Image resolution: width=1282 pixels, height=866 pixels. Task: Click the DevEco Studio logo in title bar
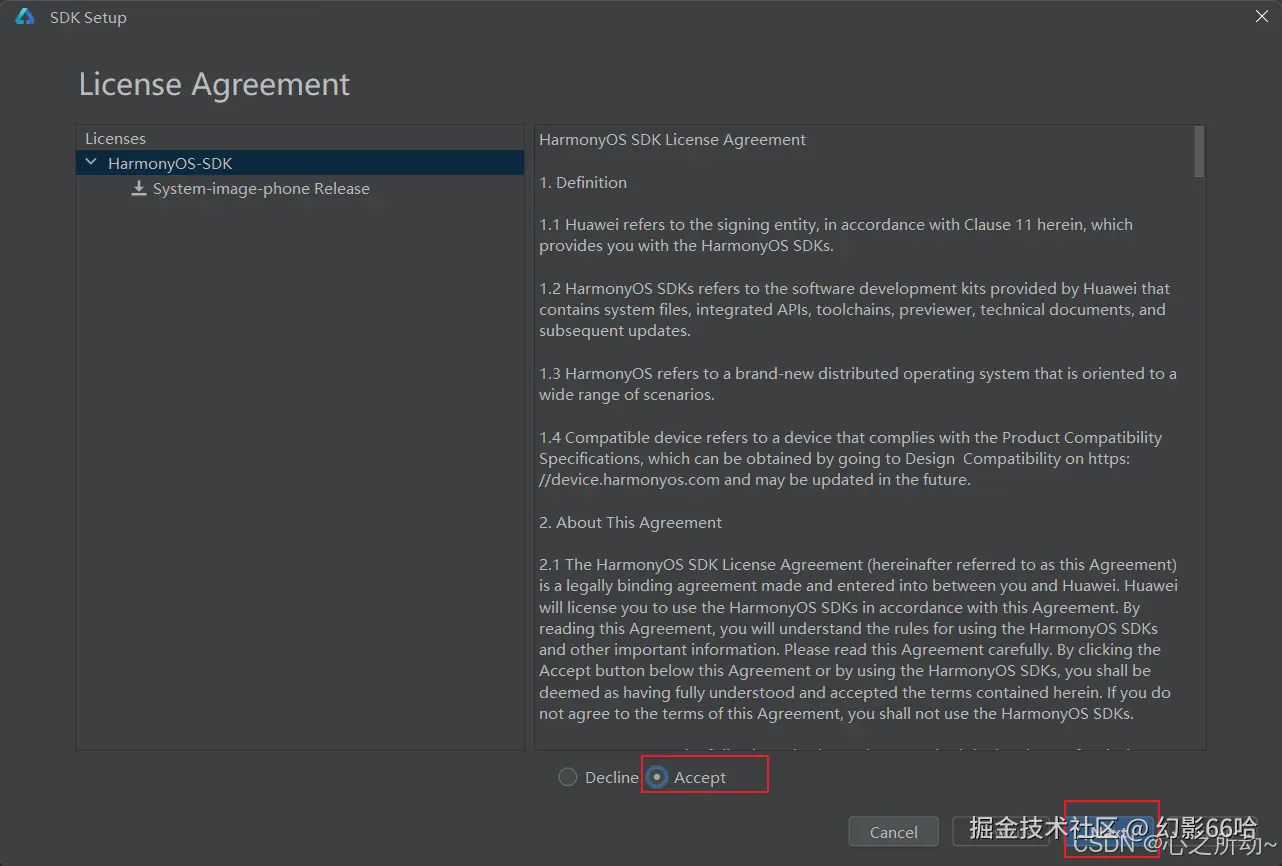click(25, 17)
